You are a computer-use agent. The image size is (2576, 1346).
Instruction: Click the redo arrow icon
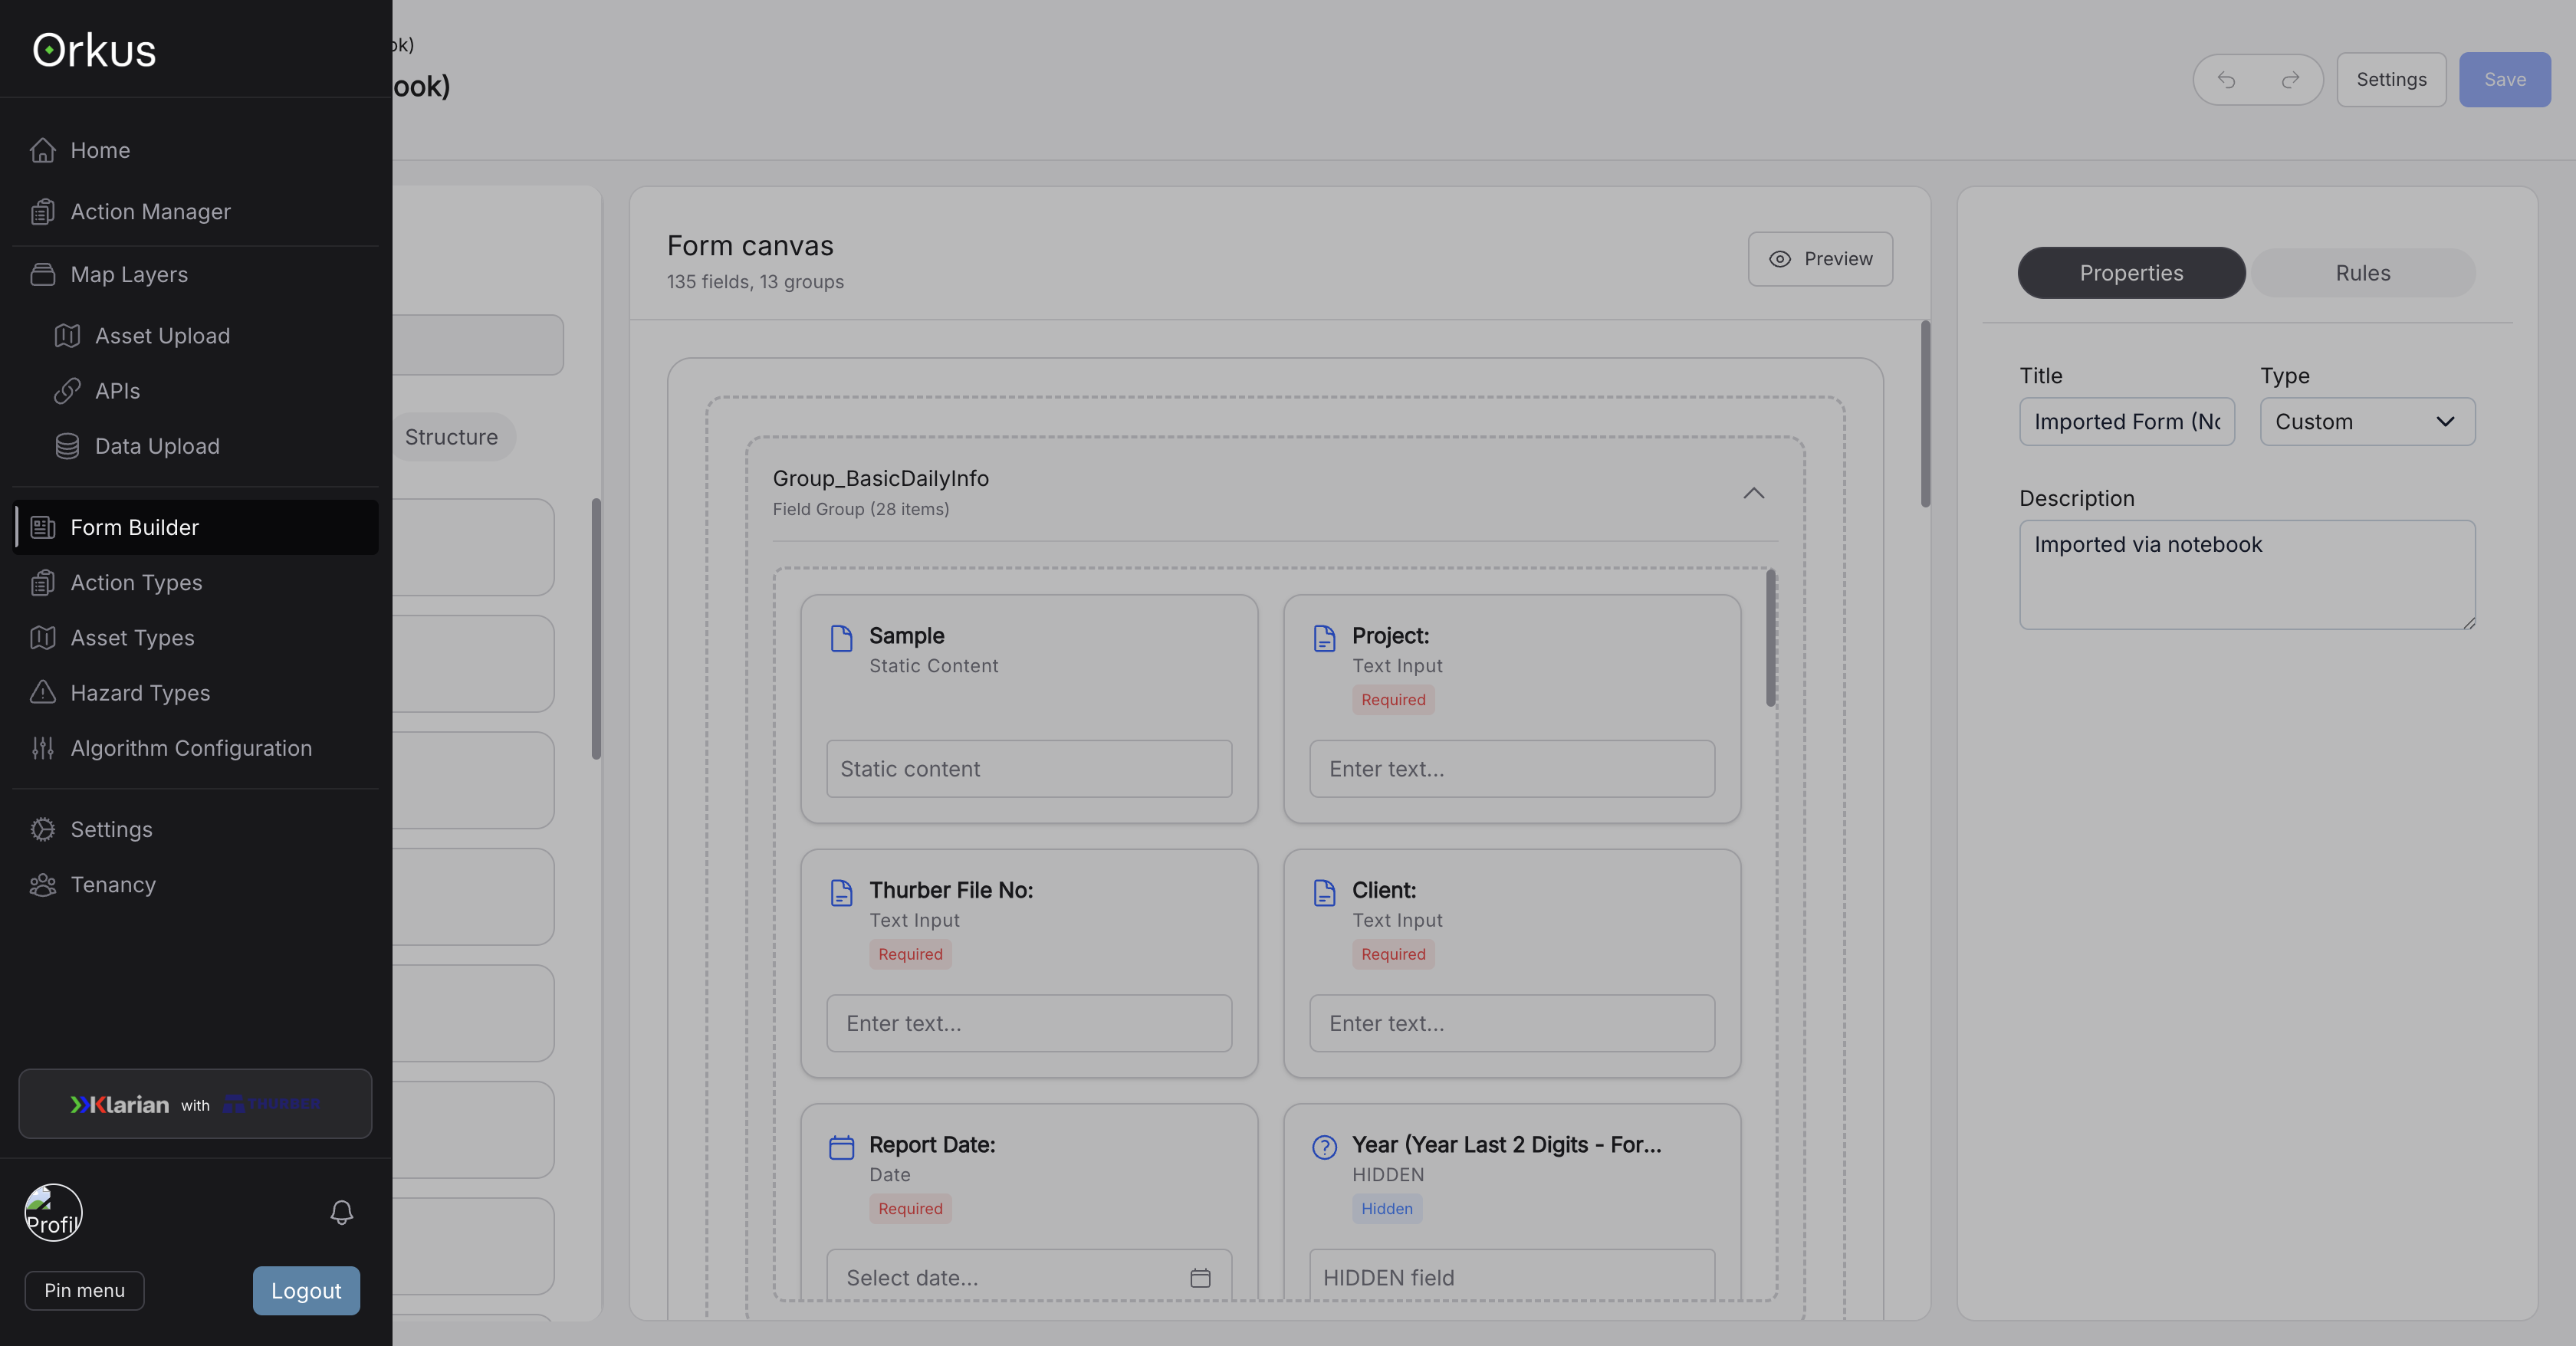[x=2290, y=80]
